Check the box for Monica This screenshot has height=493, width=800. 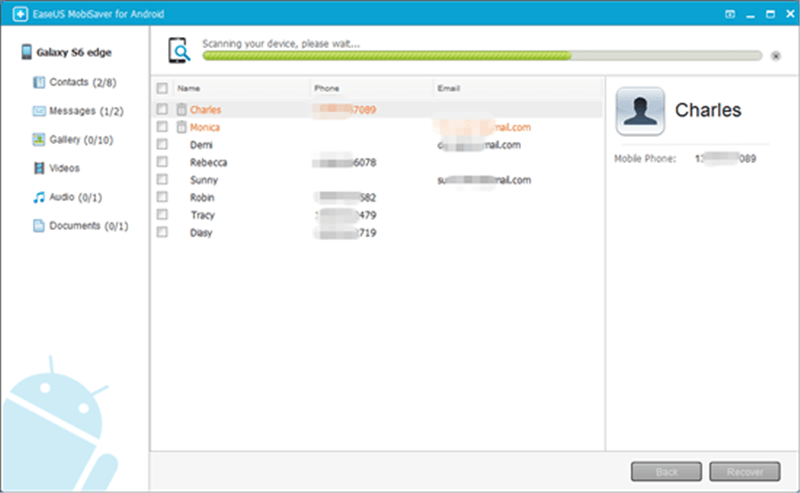[162, 127]
